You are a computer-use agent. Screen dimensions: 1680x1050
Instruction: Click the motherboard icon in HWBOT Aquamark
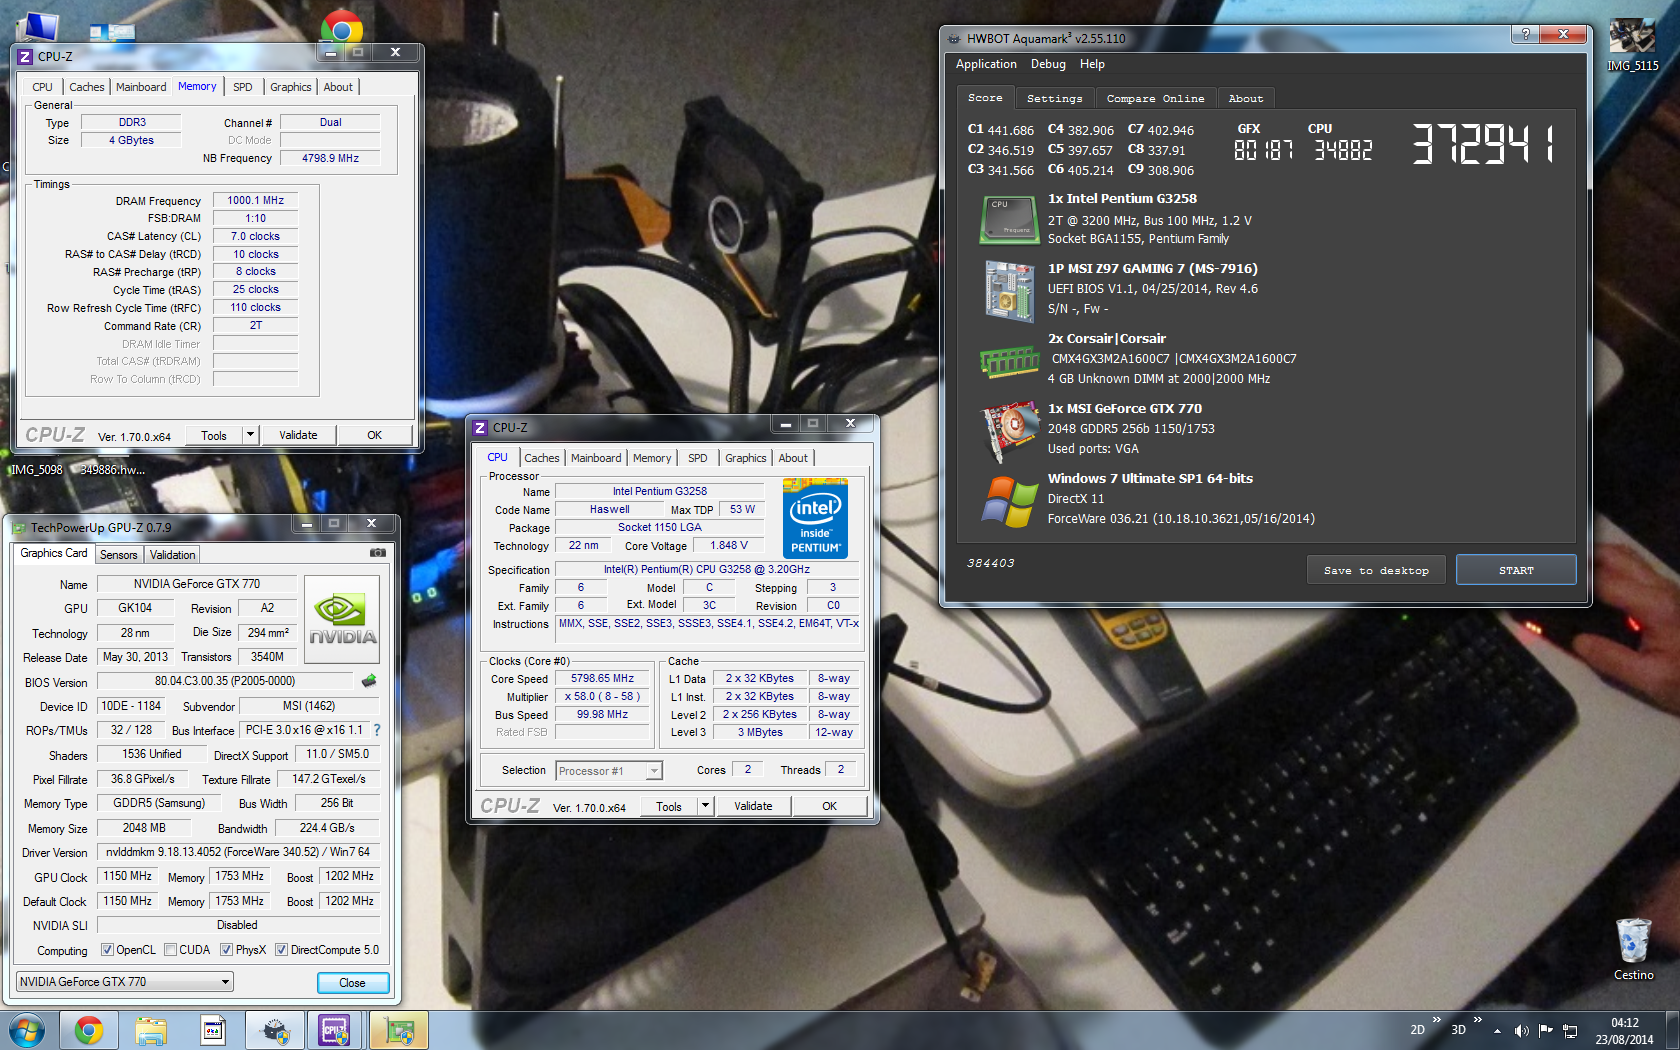click(1009, 291)
